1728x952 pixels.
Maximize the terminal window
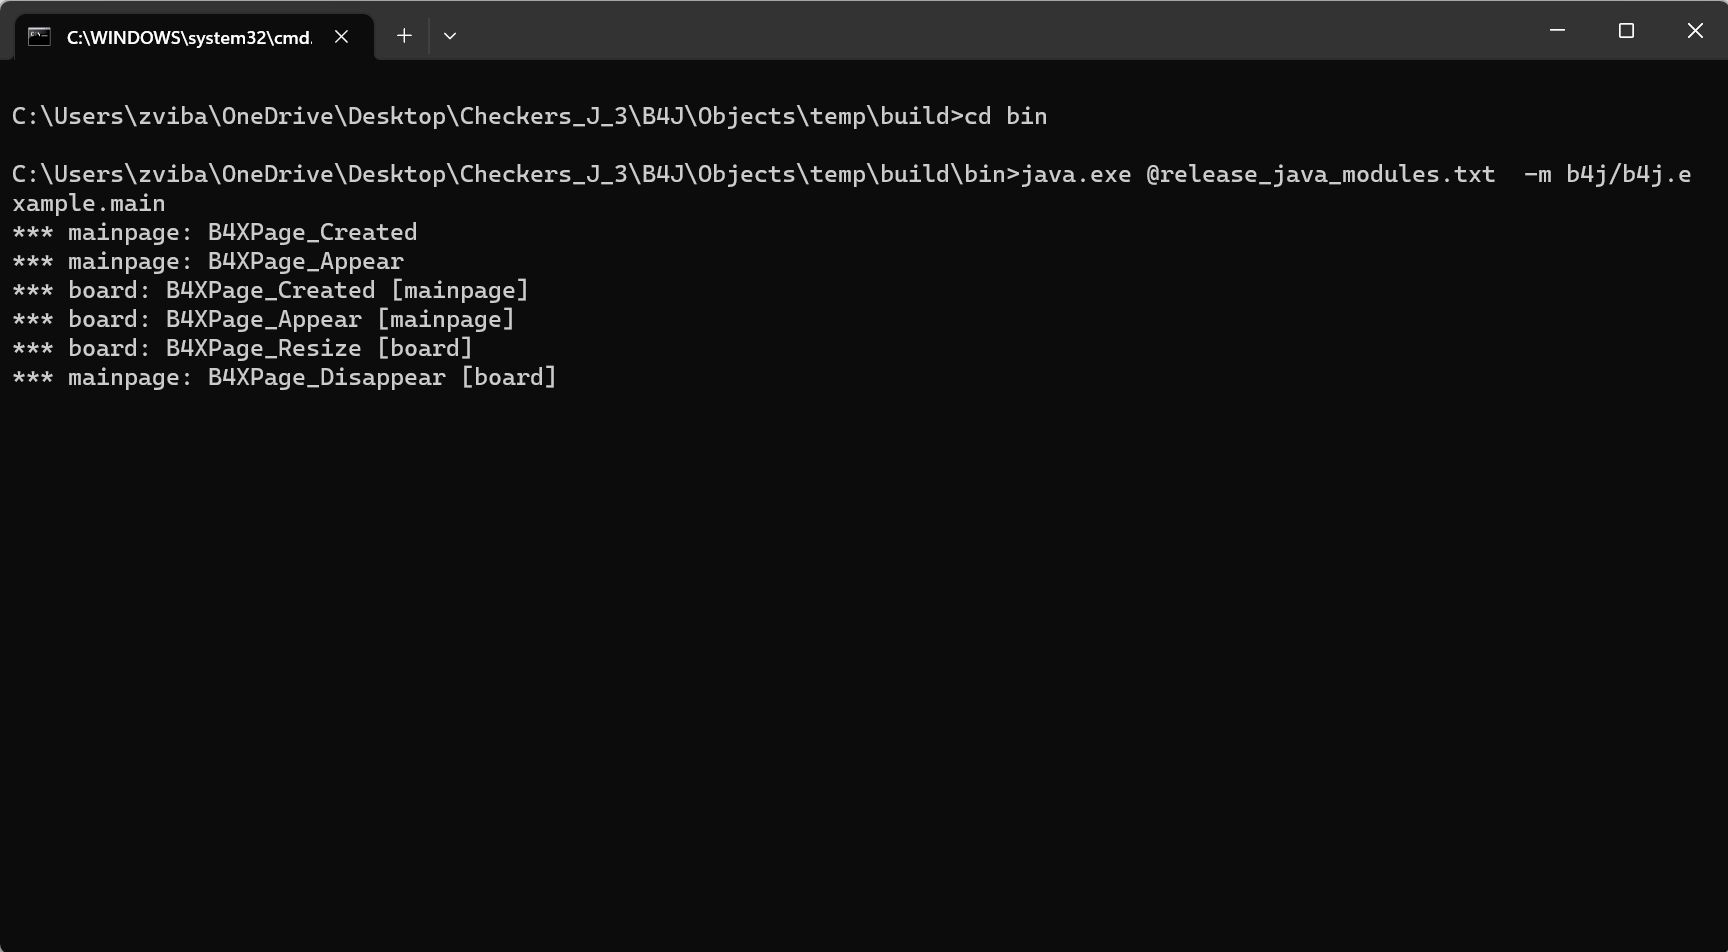pos(1626,31)
